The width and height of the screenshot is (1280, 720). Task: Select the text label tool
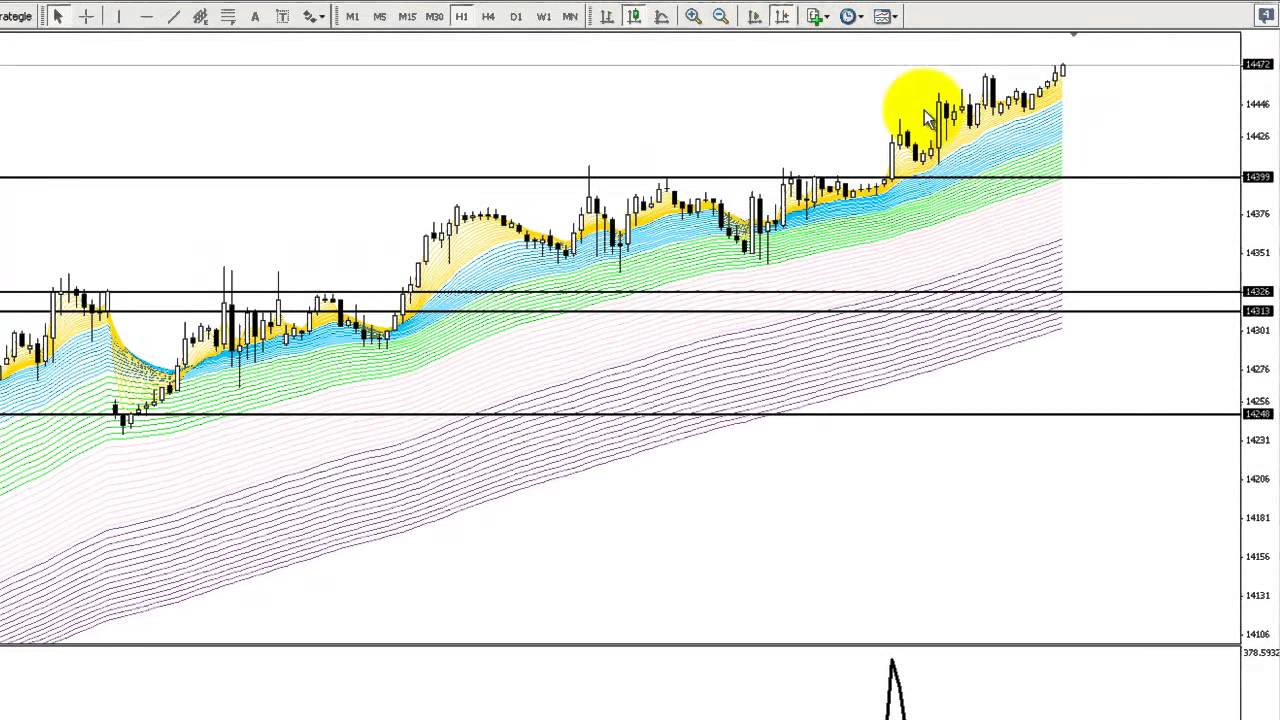point(283,16)
